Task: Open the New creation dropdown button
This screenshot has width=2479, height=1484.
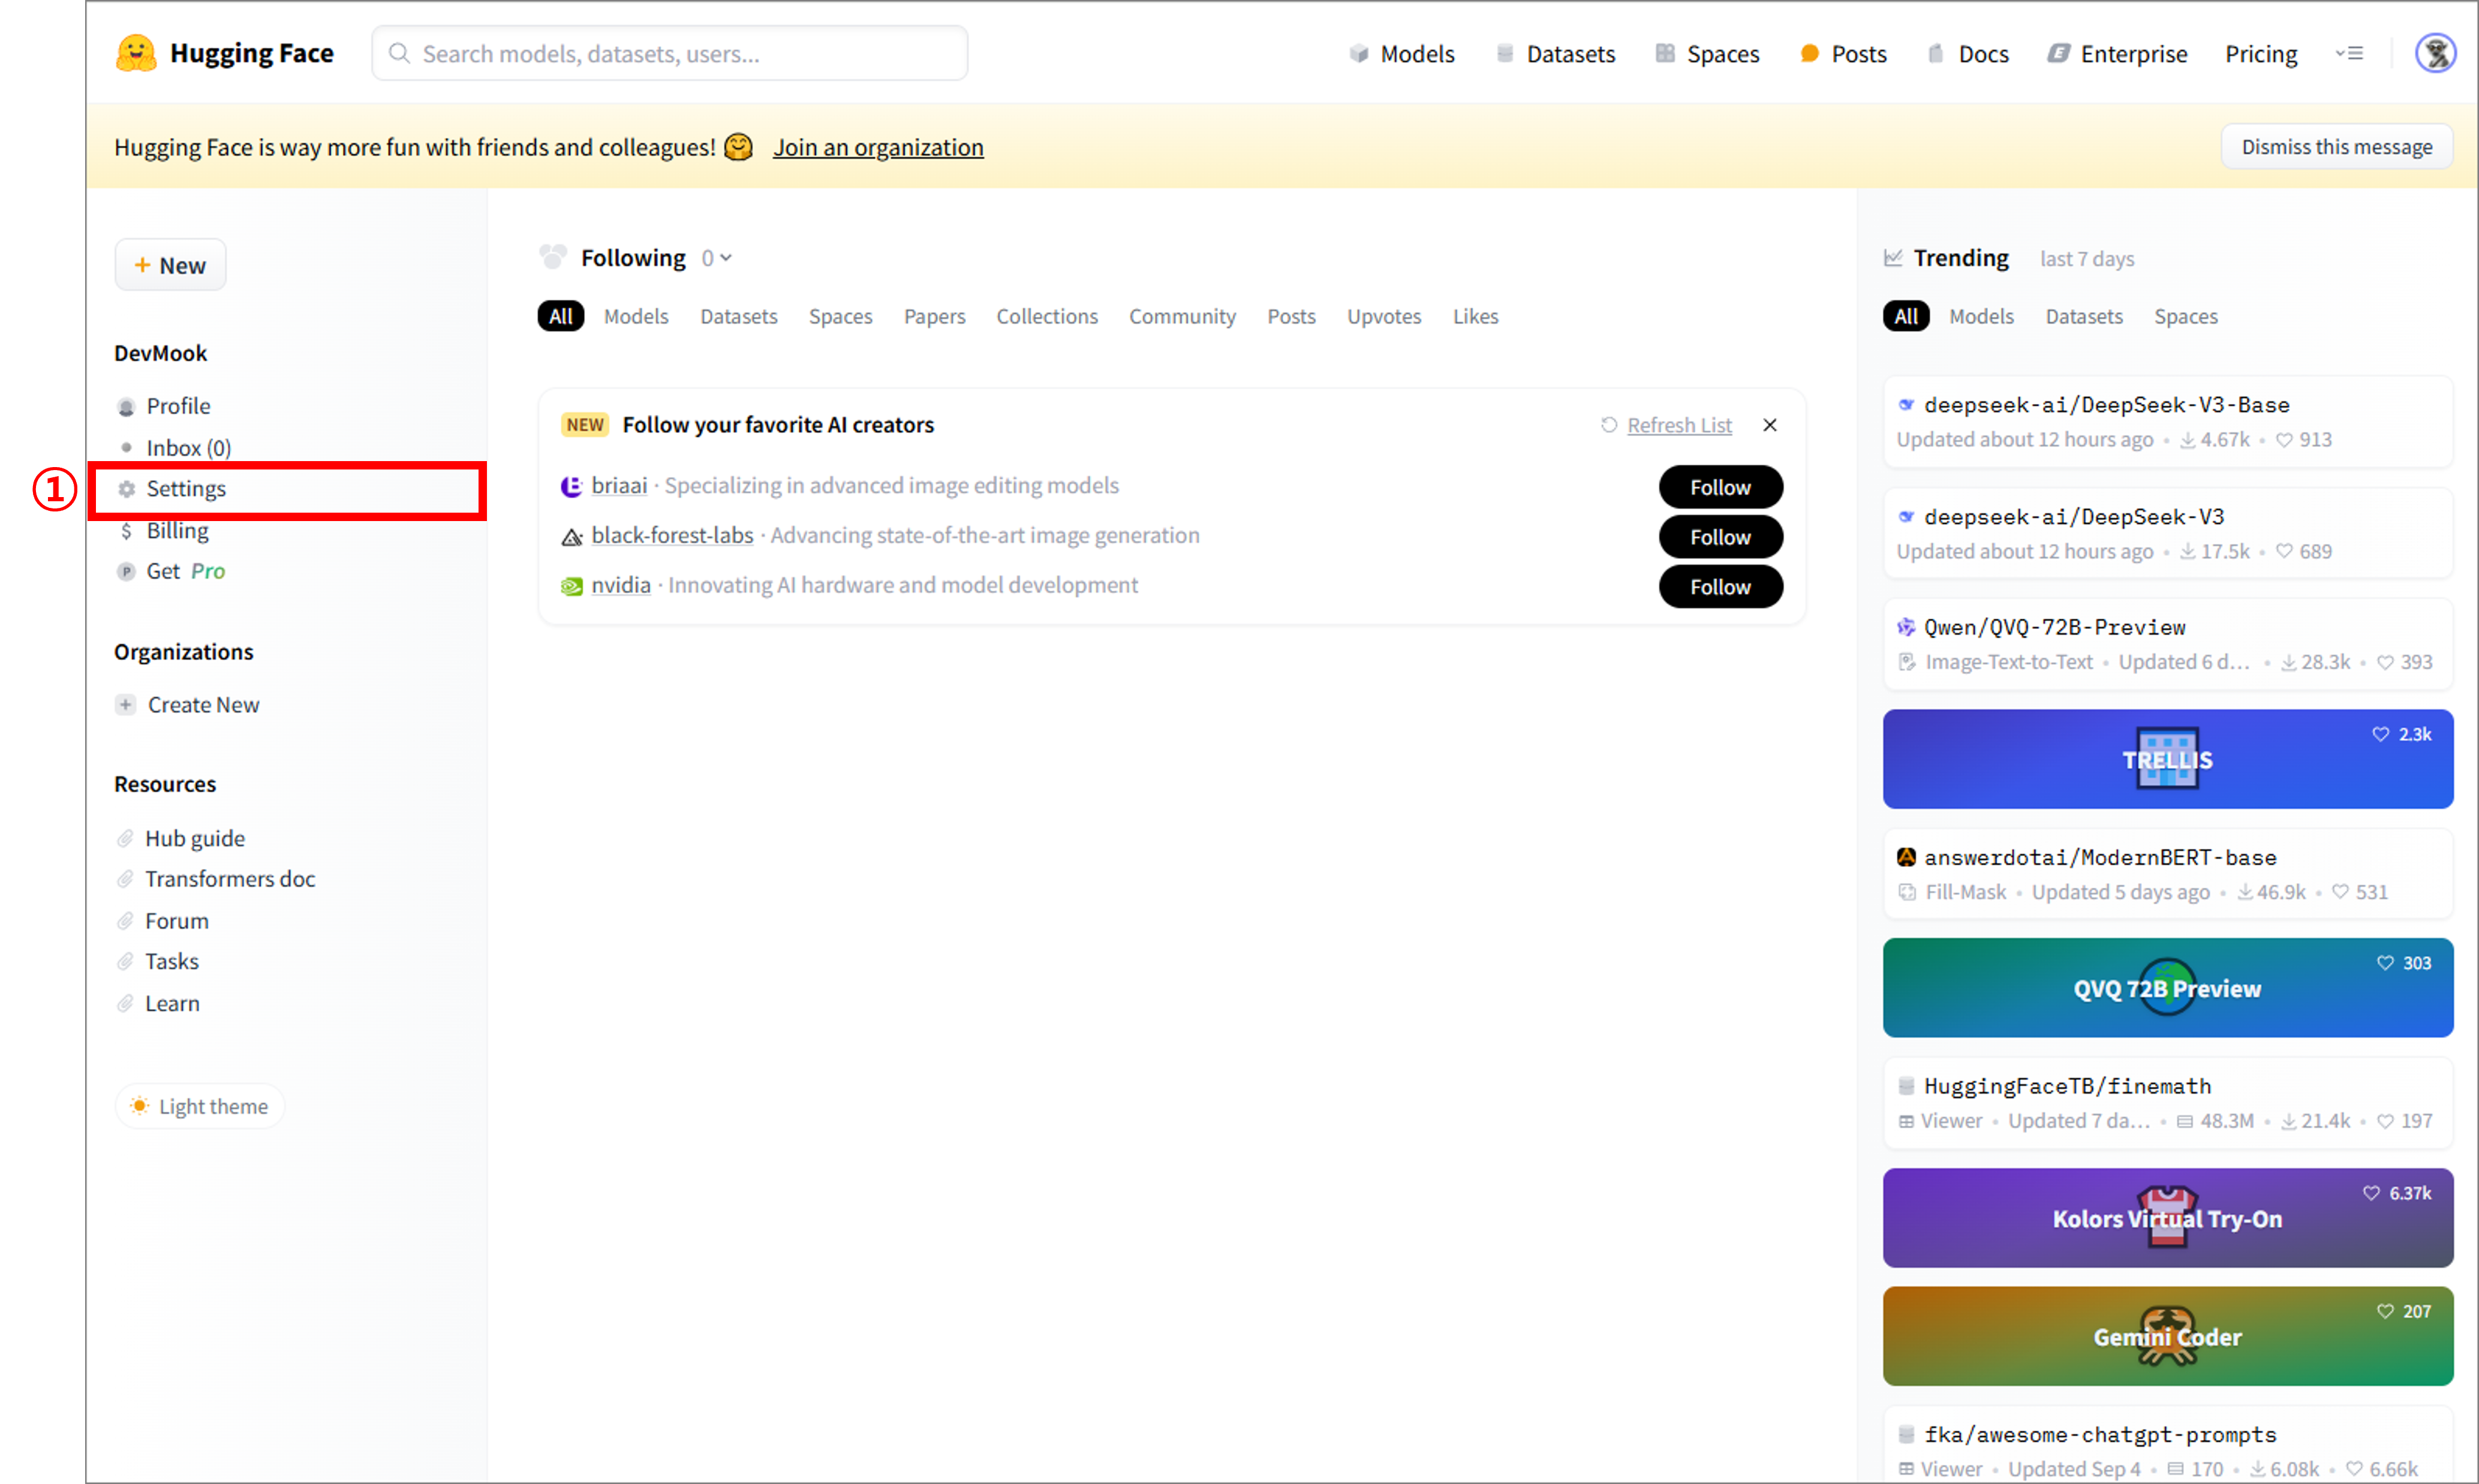Action: pos(170,265)
